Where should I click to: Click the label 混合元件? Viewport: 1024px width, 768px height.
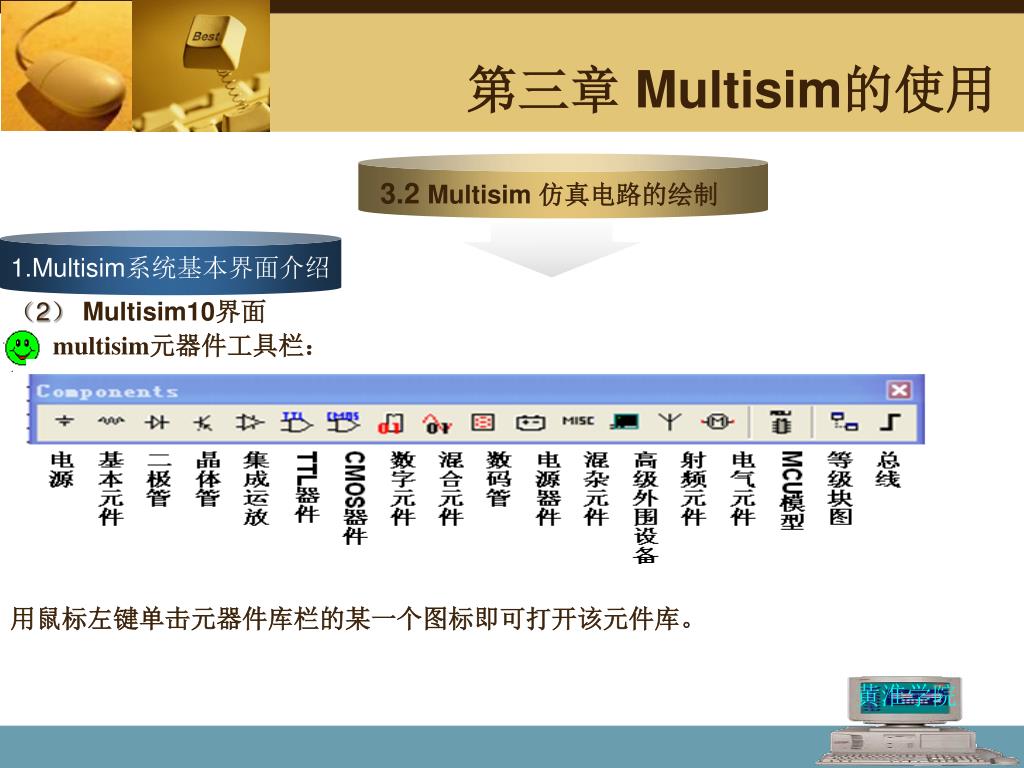coord(451,488)
